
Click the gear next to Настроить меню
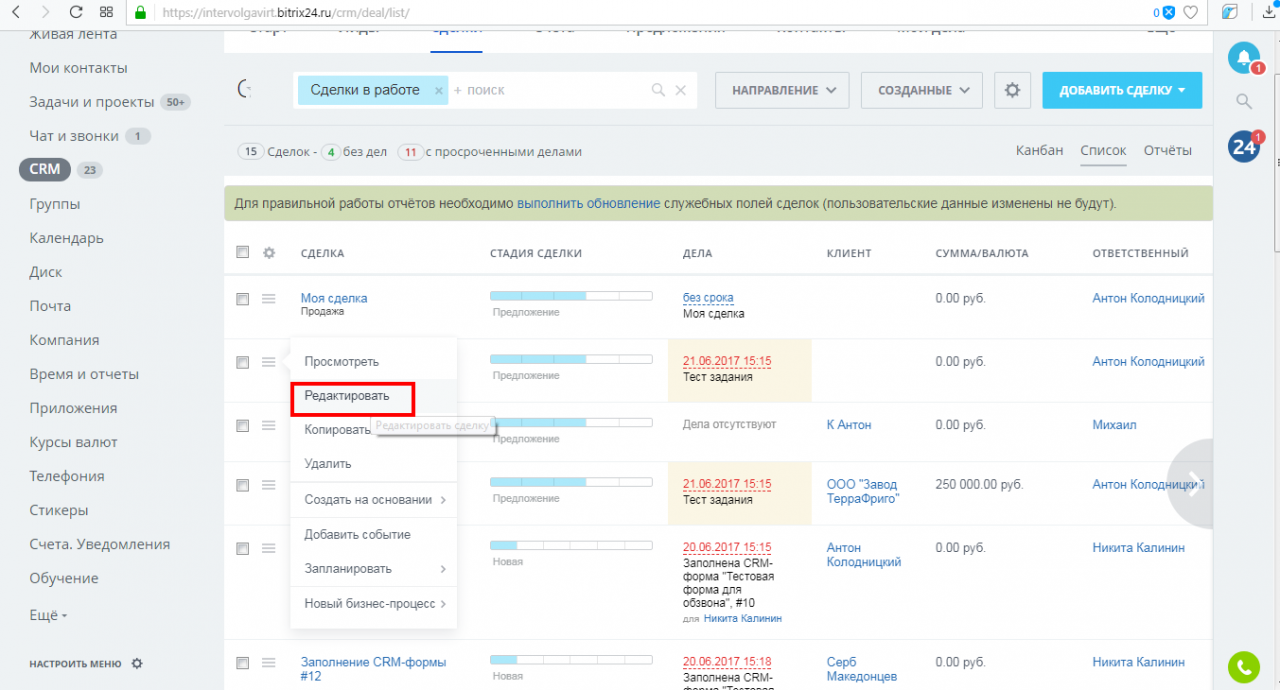[137, 663]
